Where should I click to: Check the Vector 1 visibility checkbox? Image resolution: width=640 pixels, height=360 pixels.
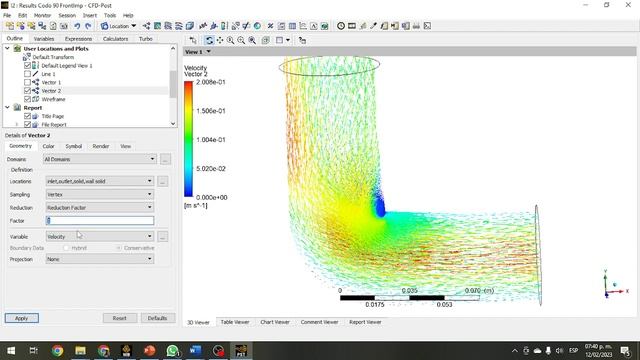tap(27, 82)
